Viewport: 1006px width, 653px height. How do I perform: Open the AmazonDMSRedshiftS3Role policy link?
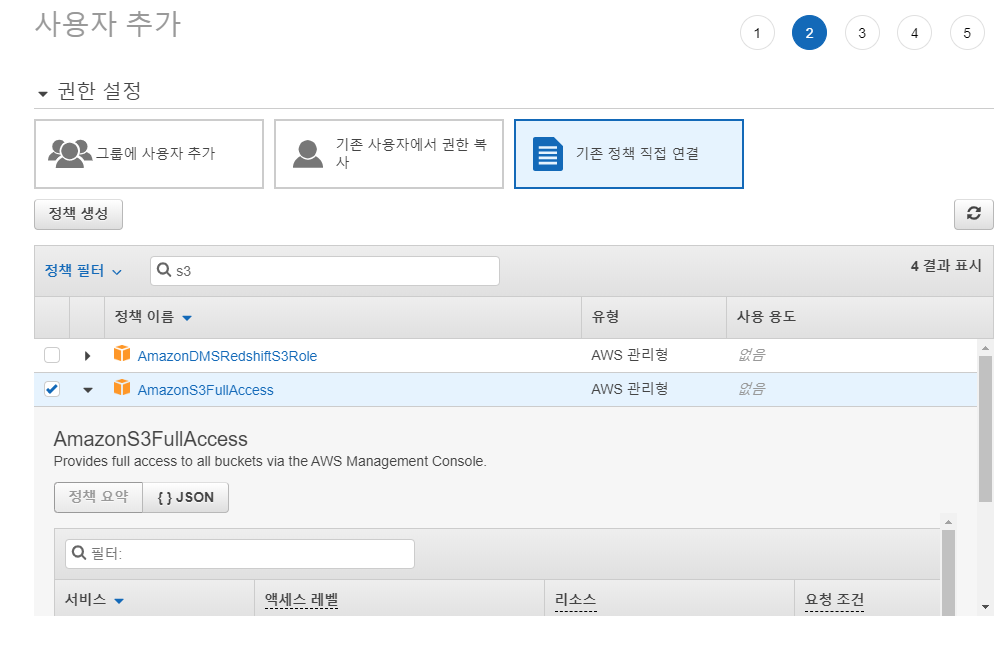[x=227, y=356]
